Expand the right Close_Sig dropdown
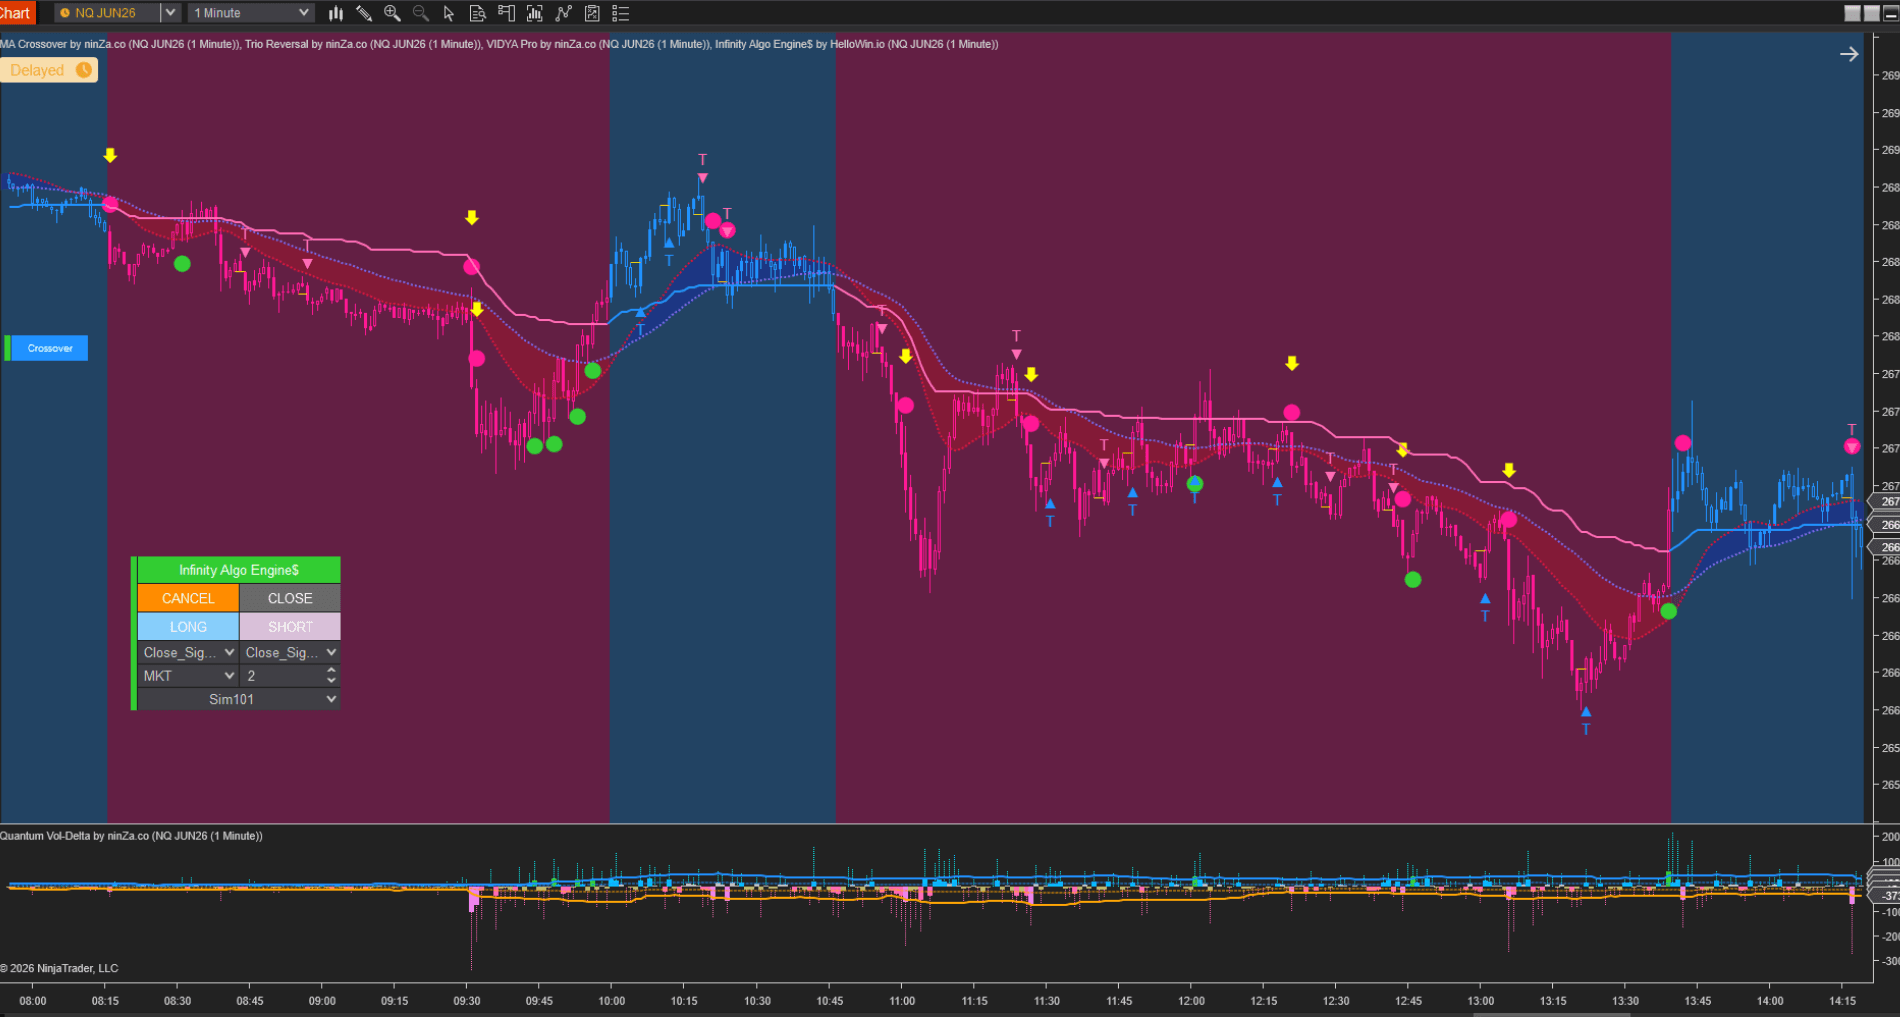Image resolution: width=1900 pixels, height=1017 pixels. (290, 652)
